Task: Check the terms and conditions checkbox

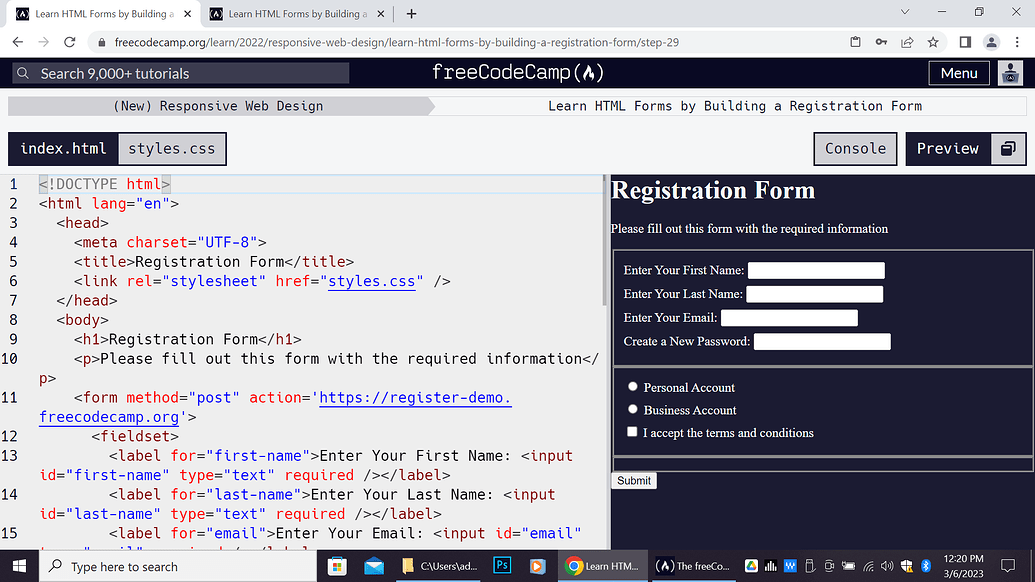Action: tap(632, 431)
